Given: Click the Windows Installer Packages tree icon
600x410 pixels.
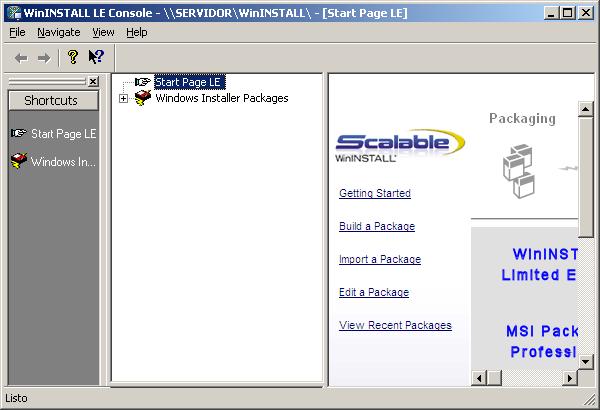Looking at the screenshot, I should [x=143, y=98].
